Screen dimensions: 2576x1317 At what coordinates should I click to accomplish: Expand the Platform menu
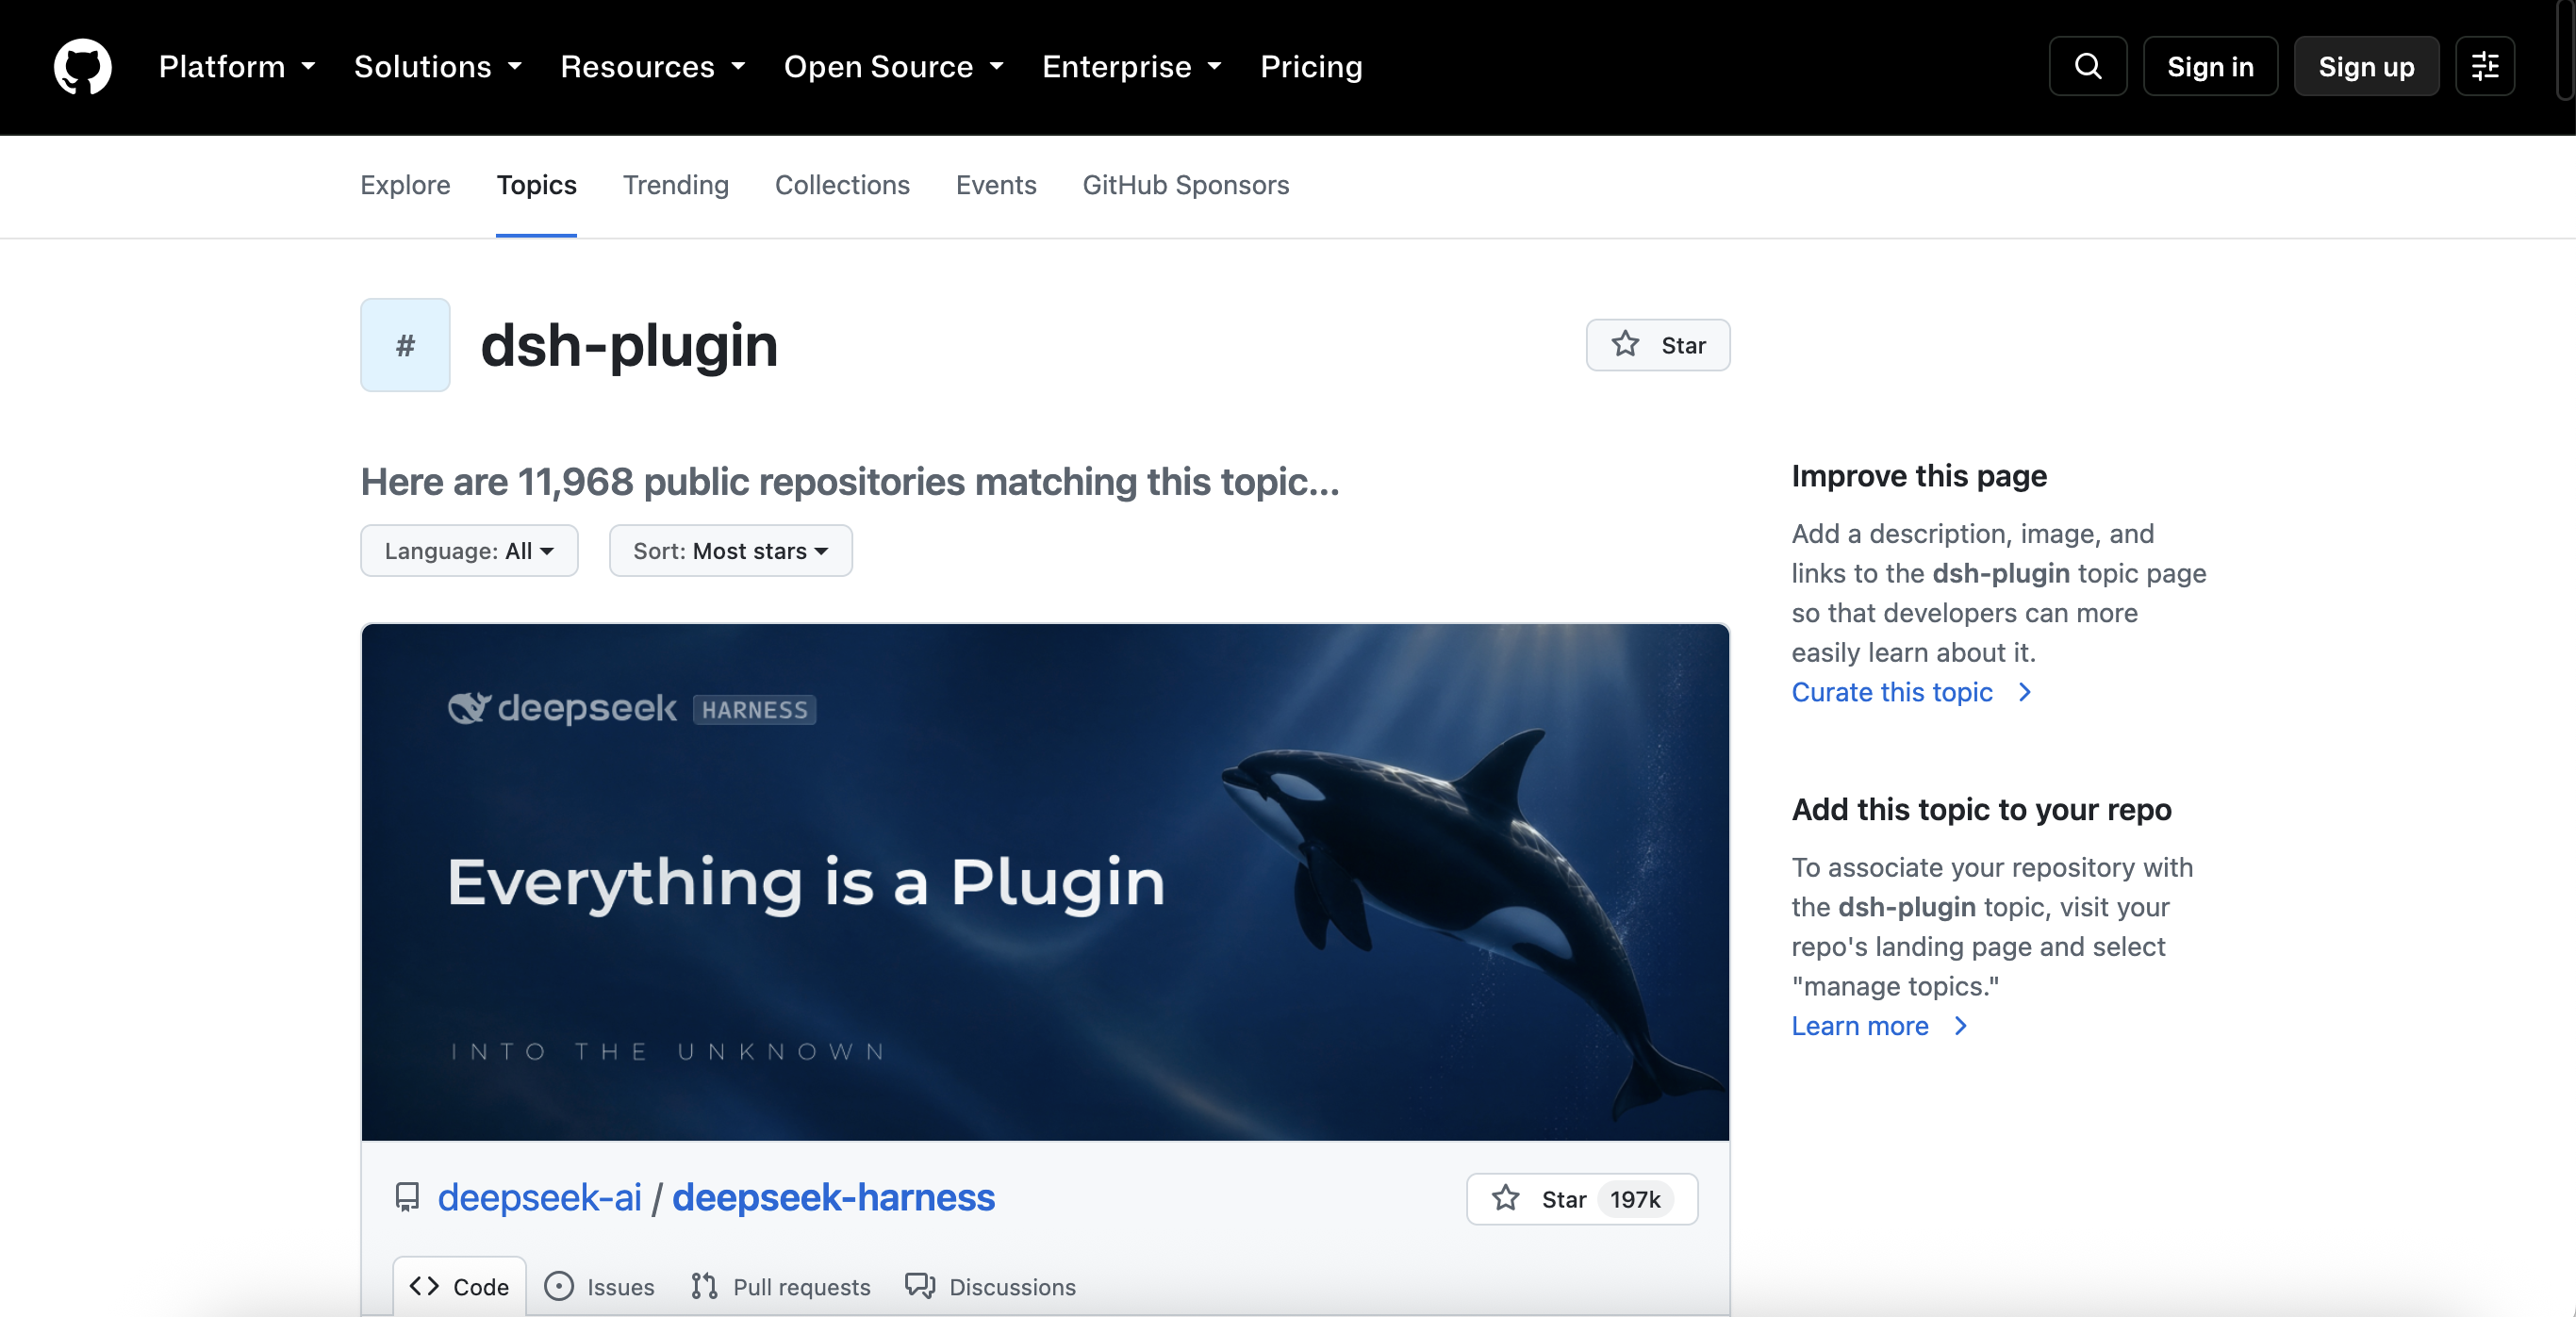(237, 67)
